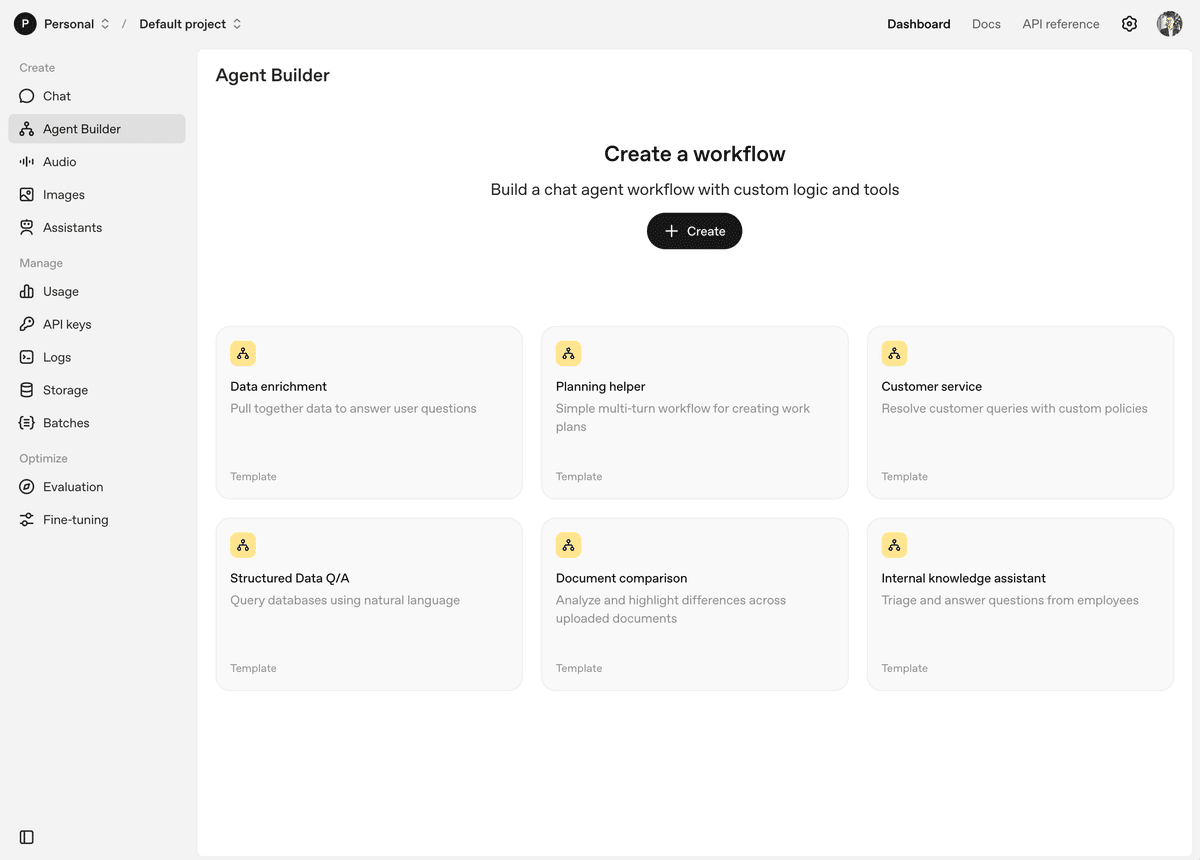This screenshot has height=860, width=1200.
Task: Open the settings gear
Action: [x=1129, y=23]
